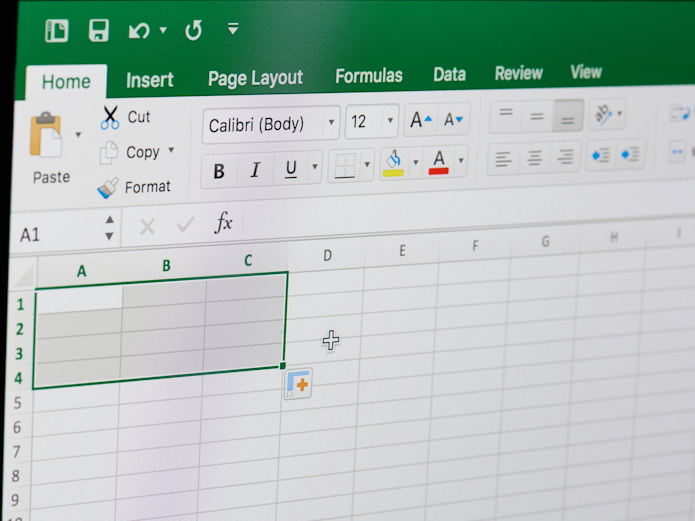Expand the Borders dropdown arrow
This screenshot has width=695, height=521.
(367, 164)
